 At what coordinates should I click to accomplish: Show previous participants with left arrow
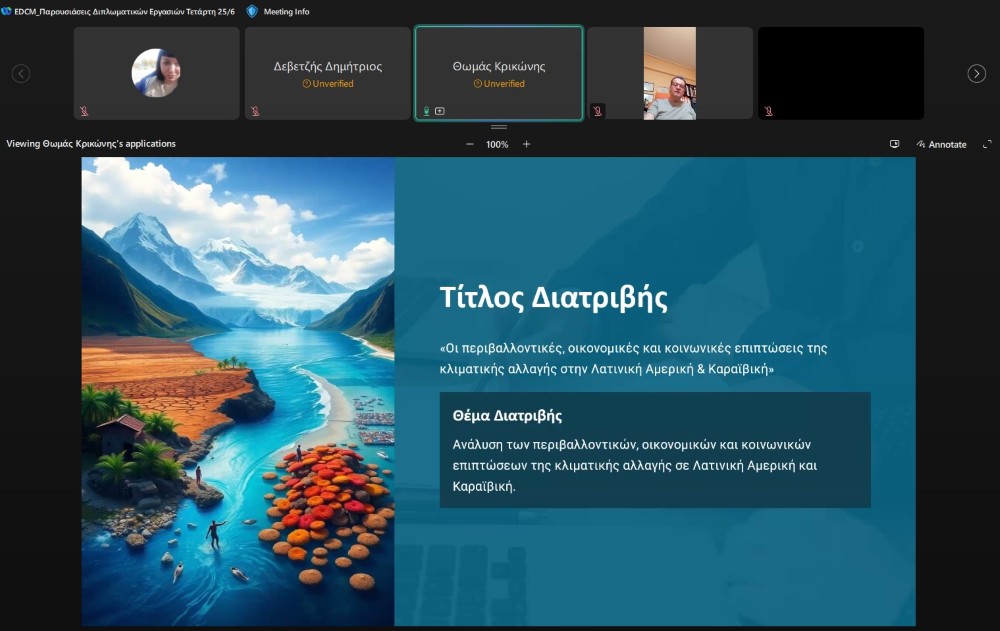click(21, 73)
